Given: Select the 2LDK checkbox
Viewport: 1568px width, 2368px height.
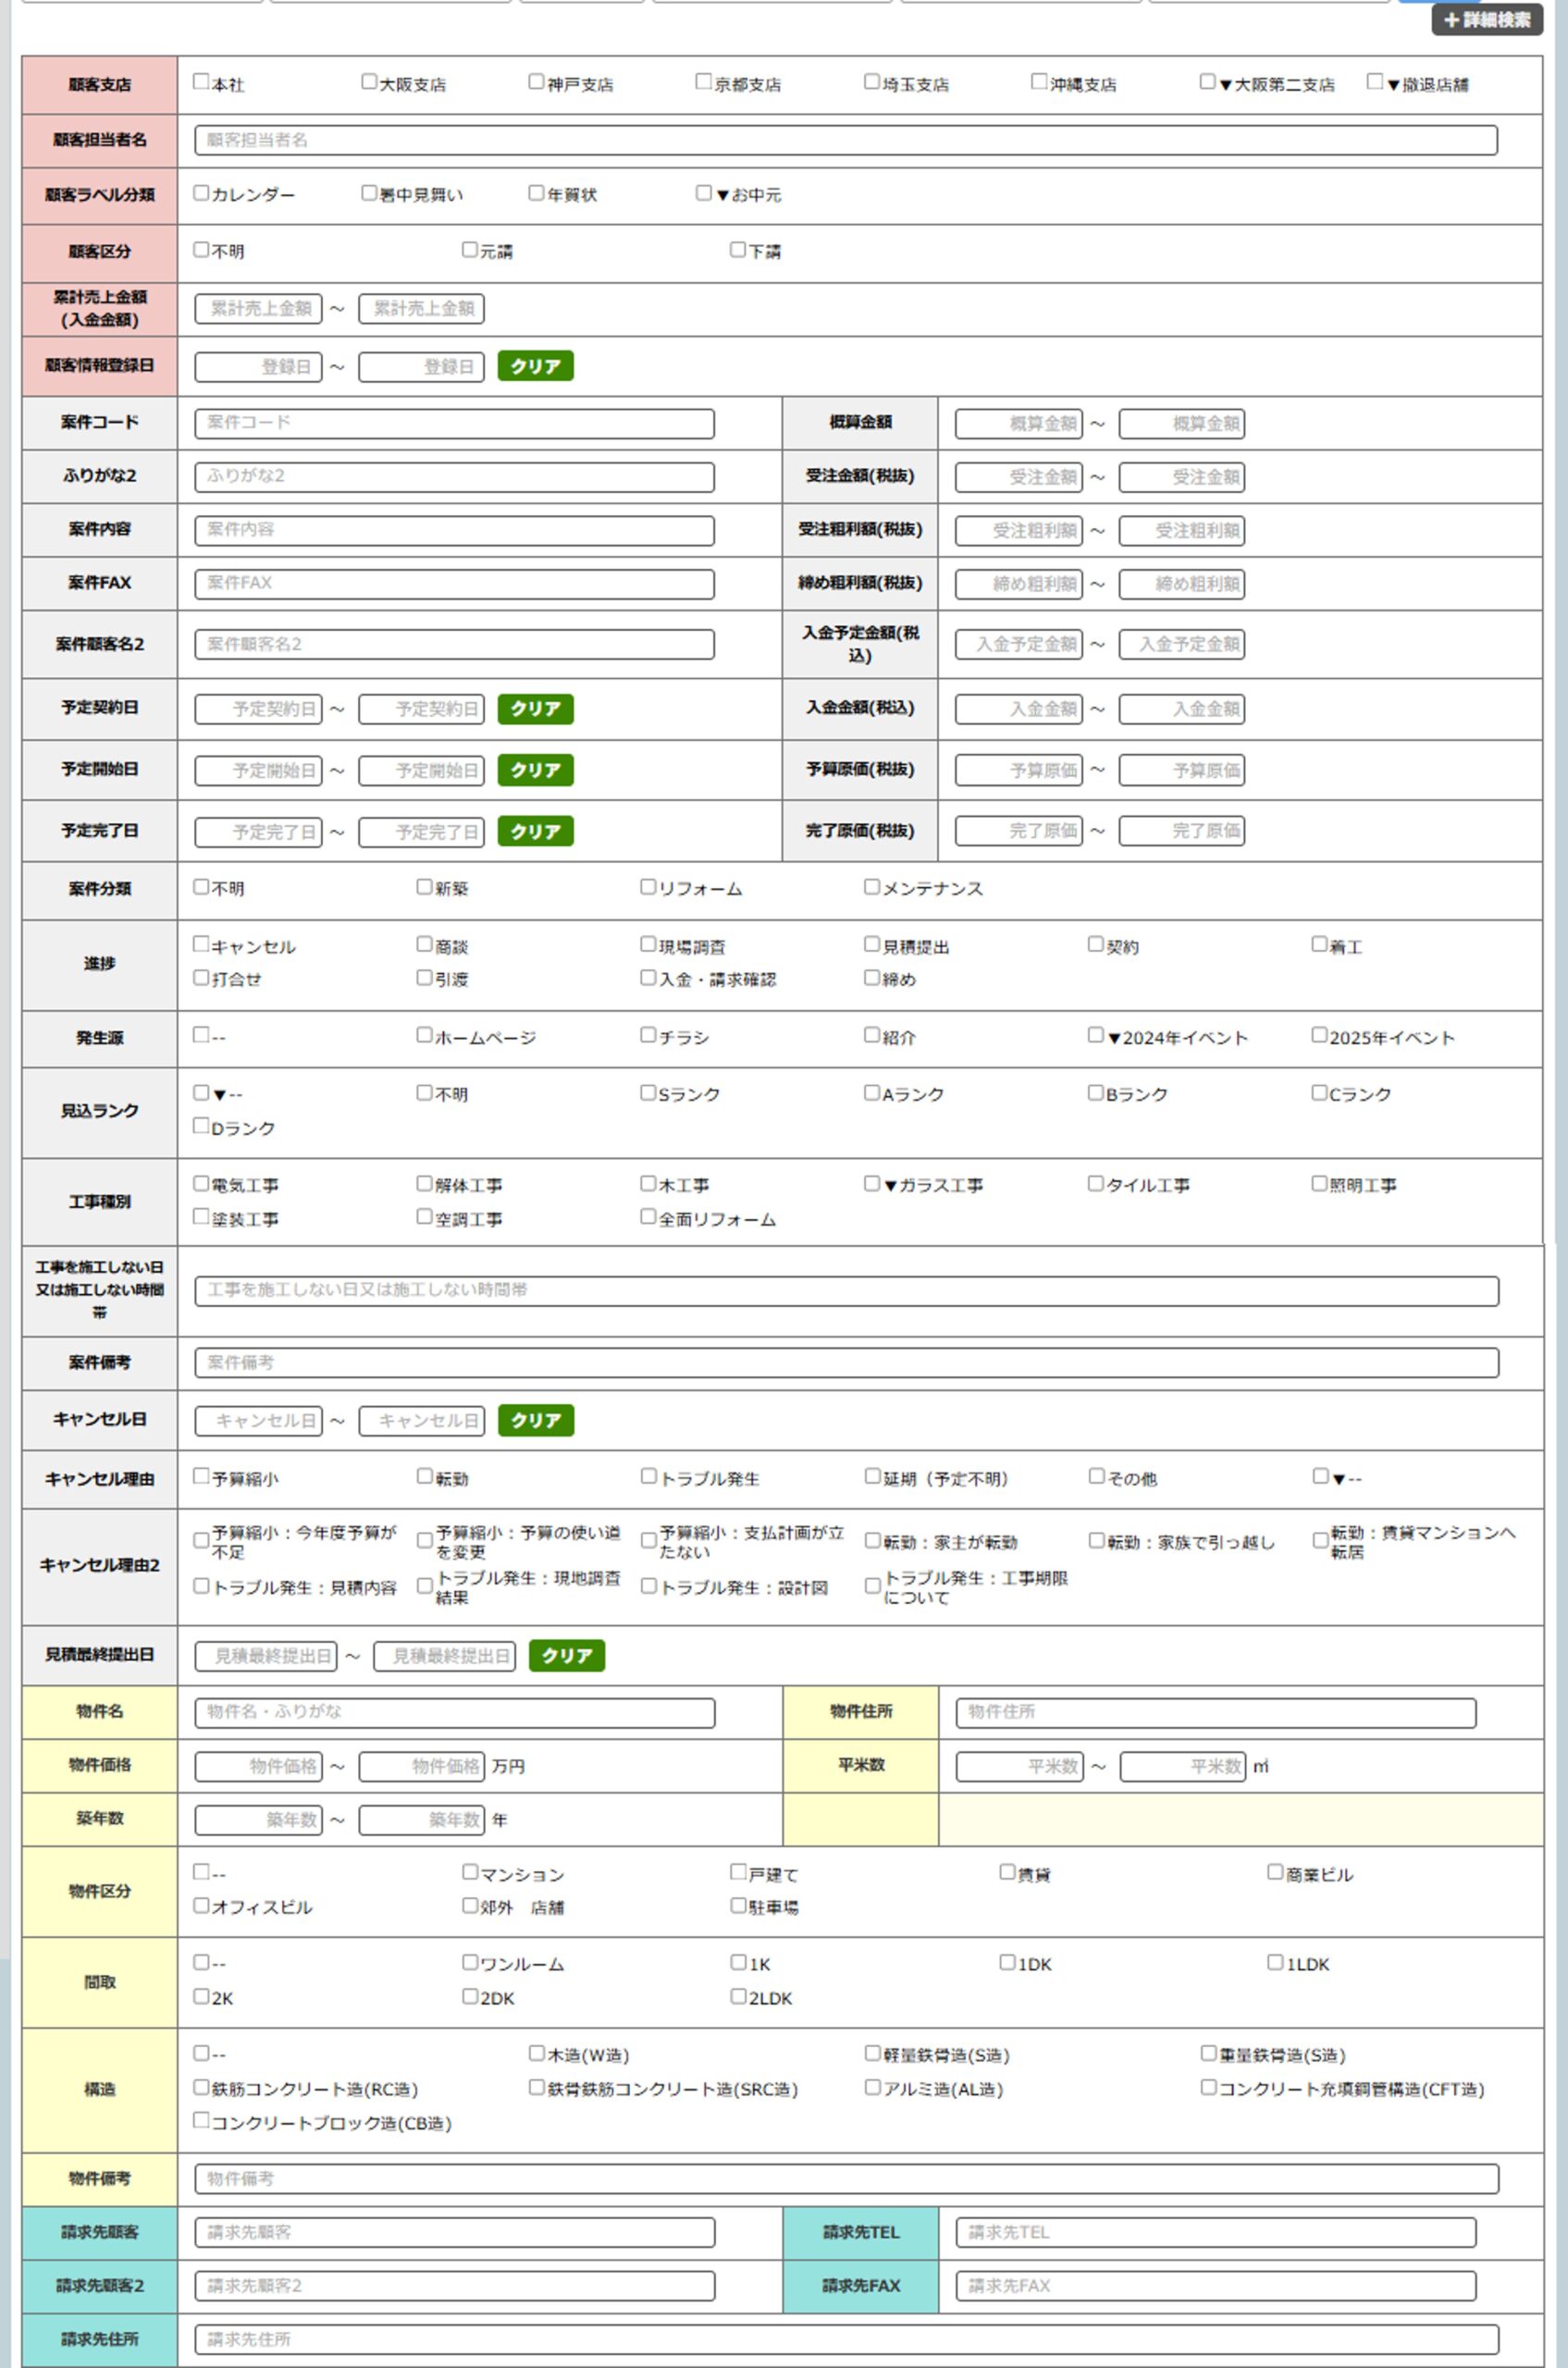Looking at the screenshot, I should 738,1997.
